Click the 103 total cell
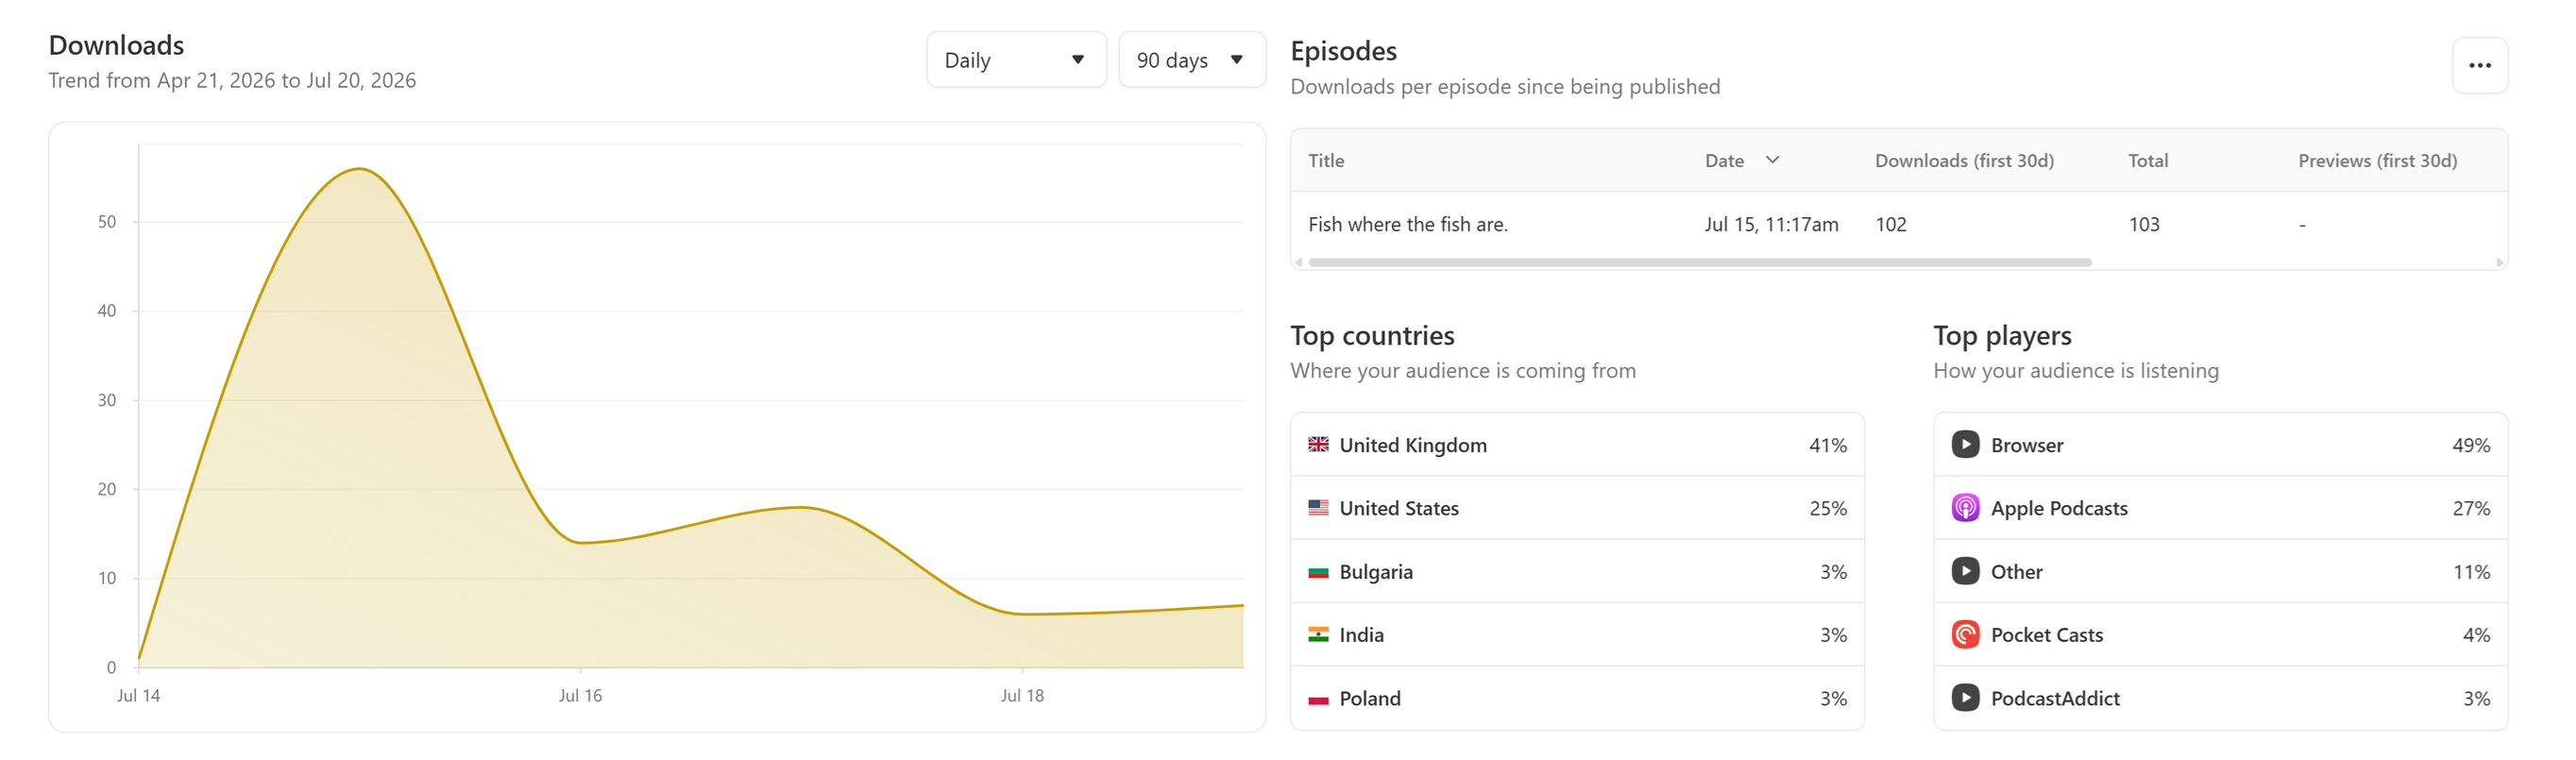Image resolution: width=2576 pixels, height=760 pixels. pos(2144,225)
